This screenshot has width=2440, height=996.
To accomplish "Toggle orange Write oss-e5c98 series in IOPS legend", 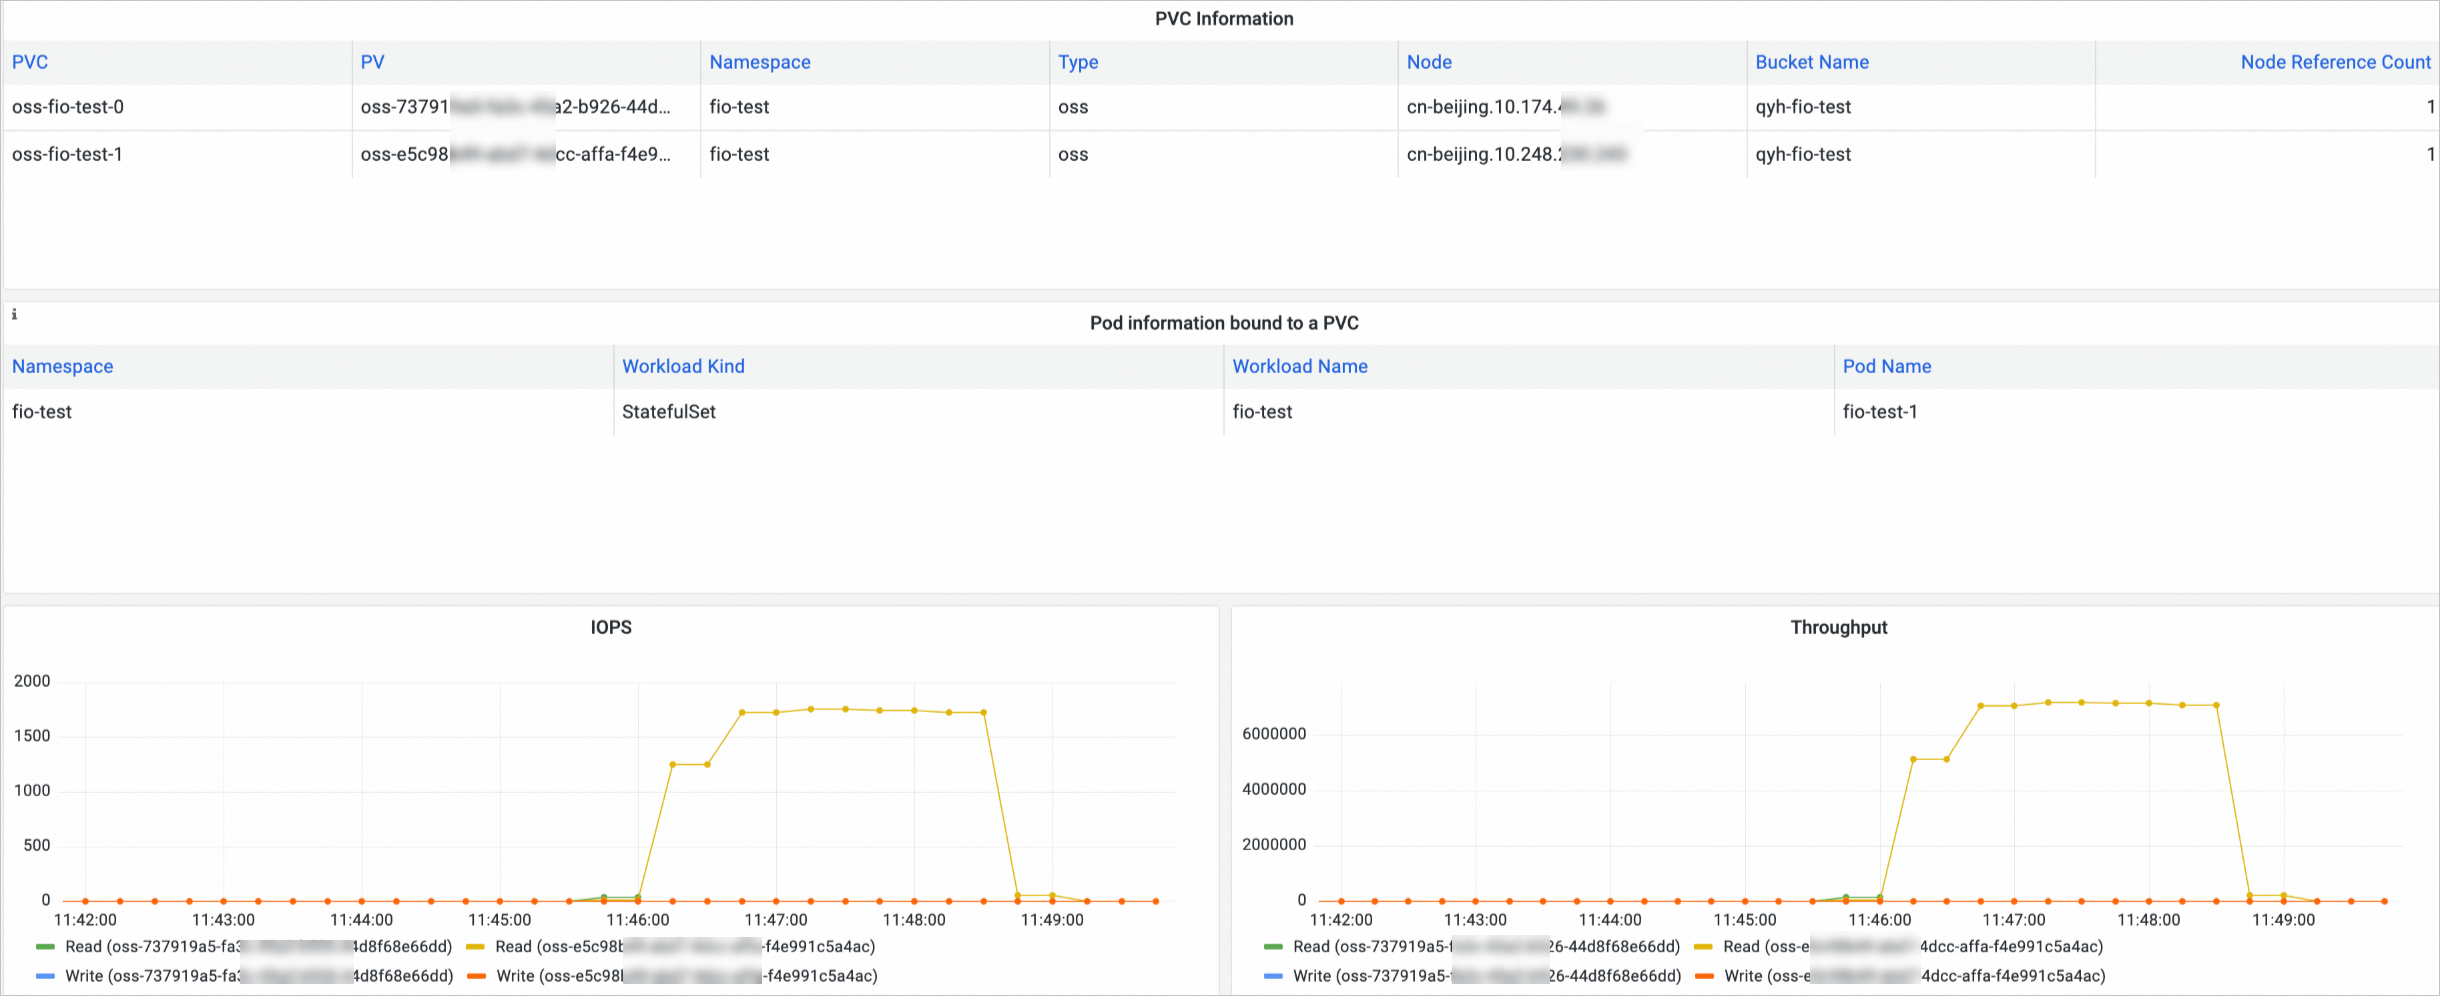I will (672, 975).
